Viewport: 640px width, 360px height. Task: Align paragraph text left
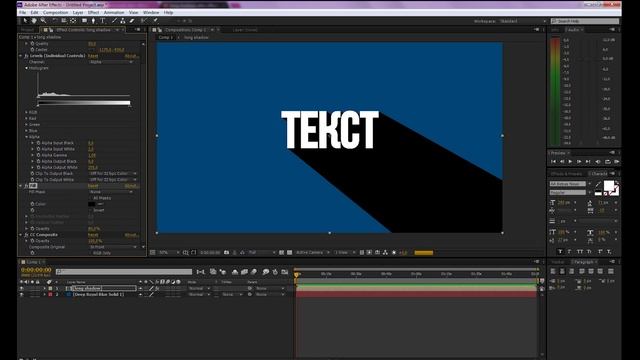[553, 271]
